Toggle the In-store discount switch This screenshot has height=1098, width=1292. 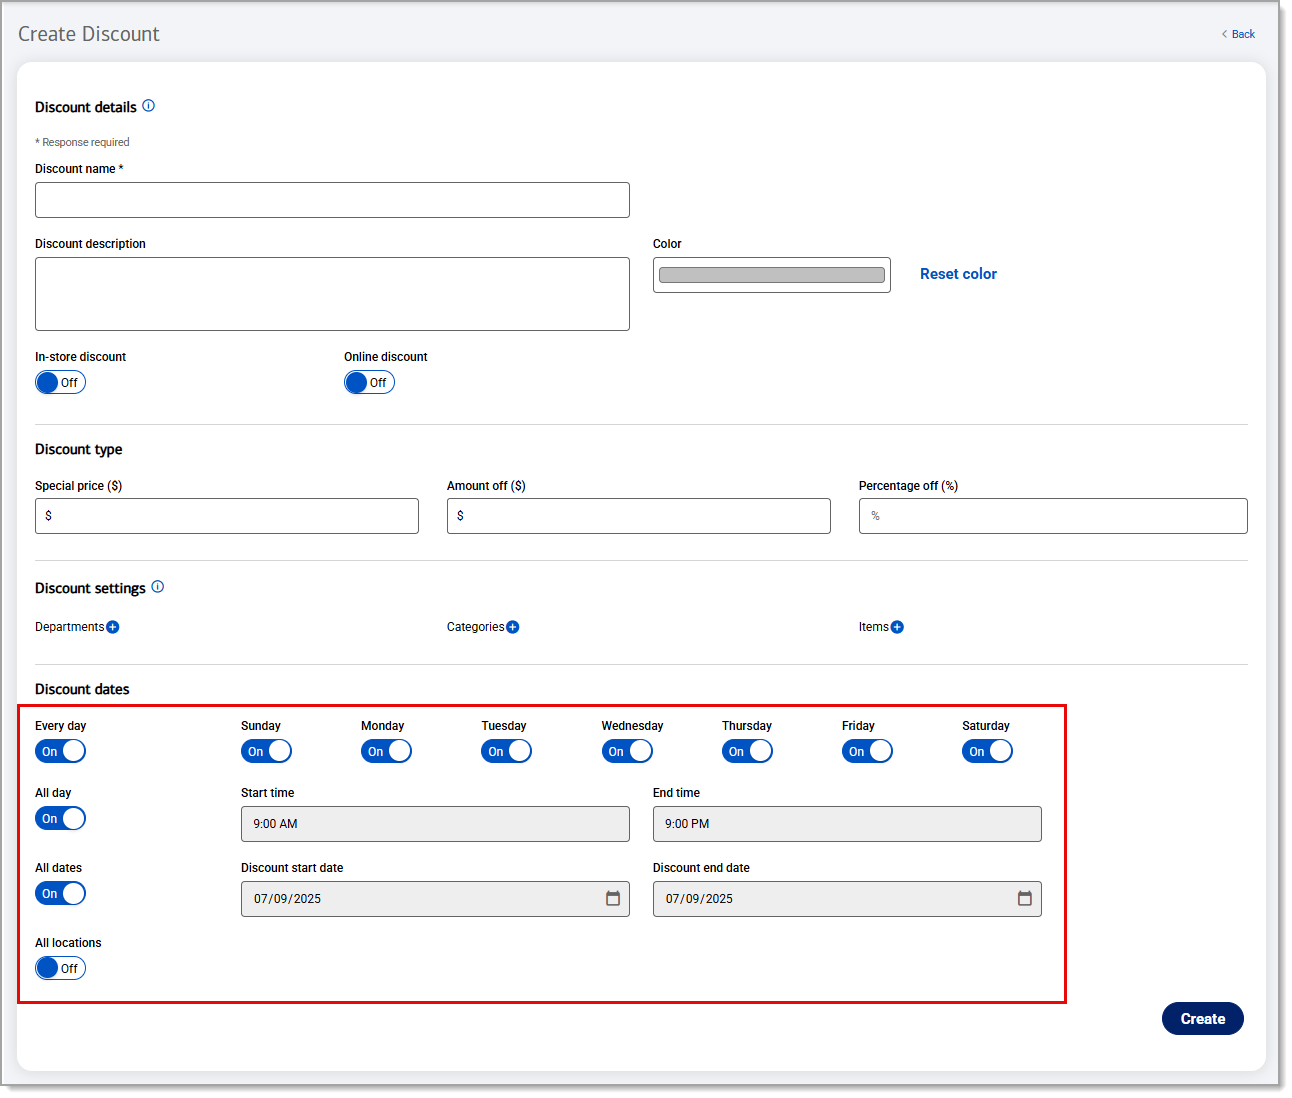click(61, 383)
